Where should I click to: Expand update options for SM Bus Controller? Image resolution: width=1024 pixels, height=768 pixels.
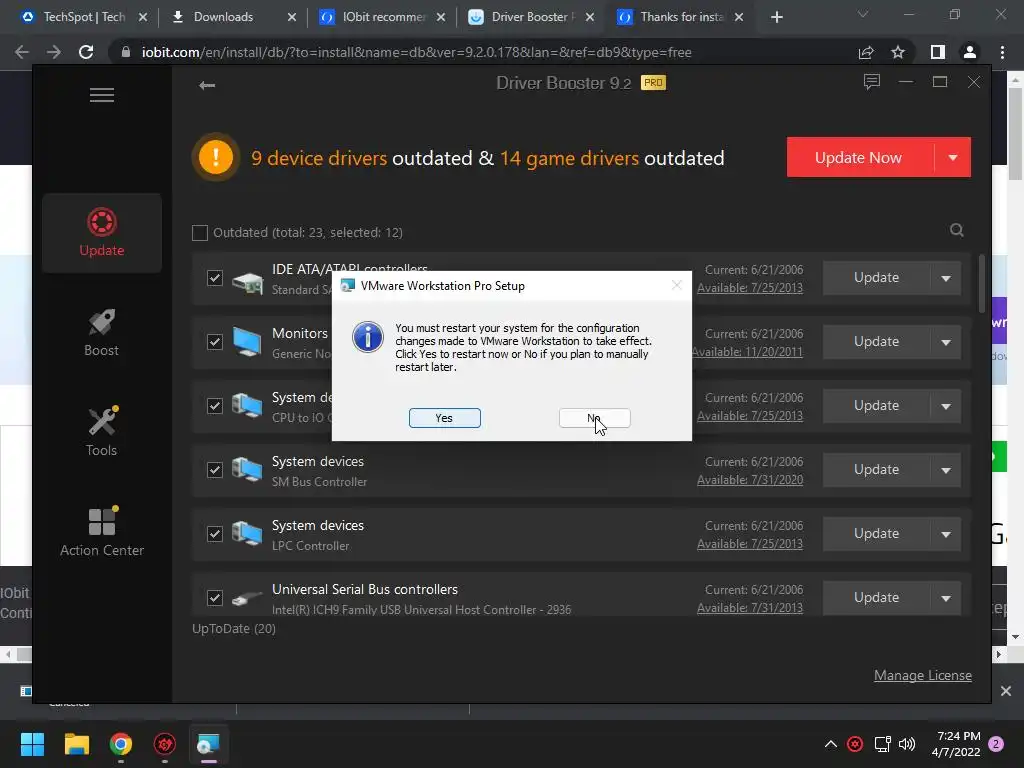[x=946, y=470]
